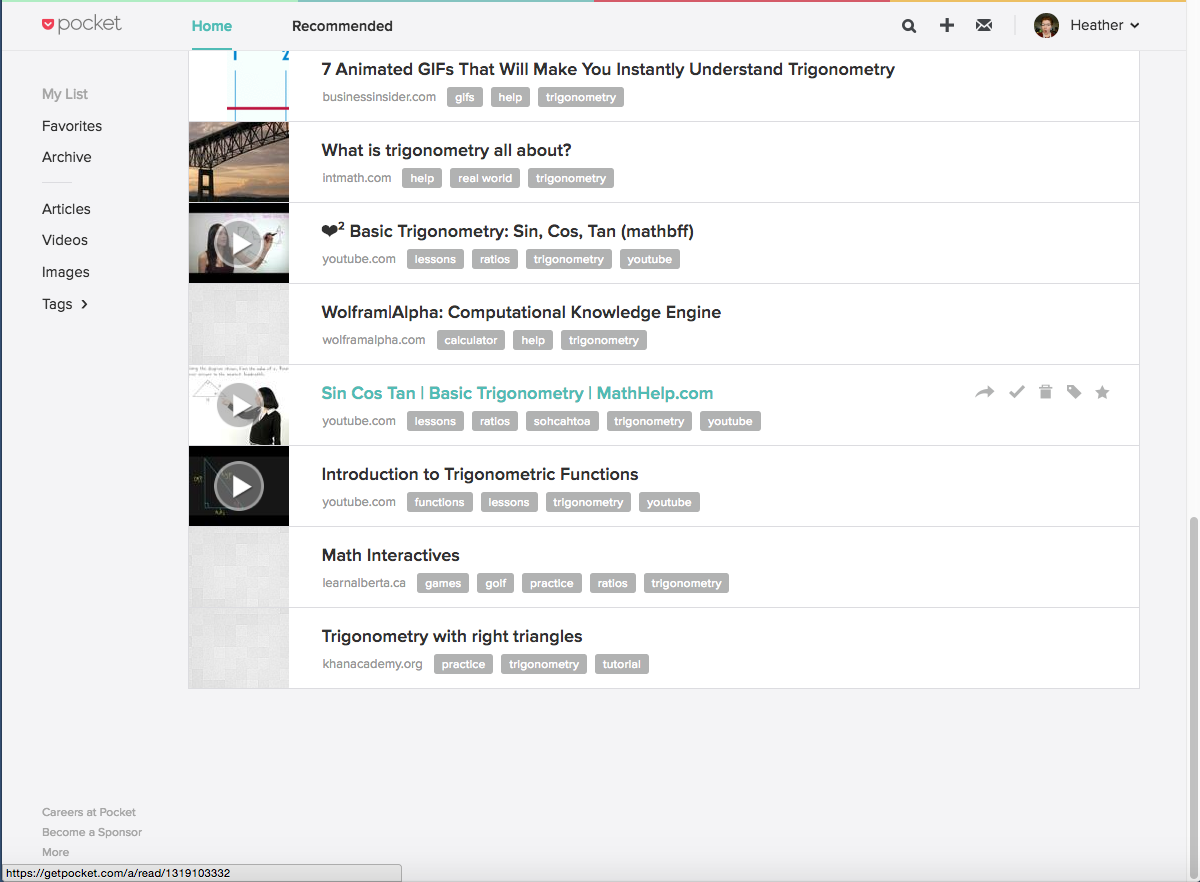Play the Sin Cos Tan MathHelp video thumbnail
This screenshot has width=1200, height=882.
(239, 405)
